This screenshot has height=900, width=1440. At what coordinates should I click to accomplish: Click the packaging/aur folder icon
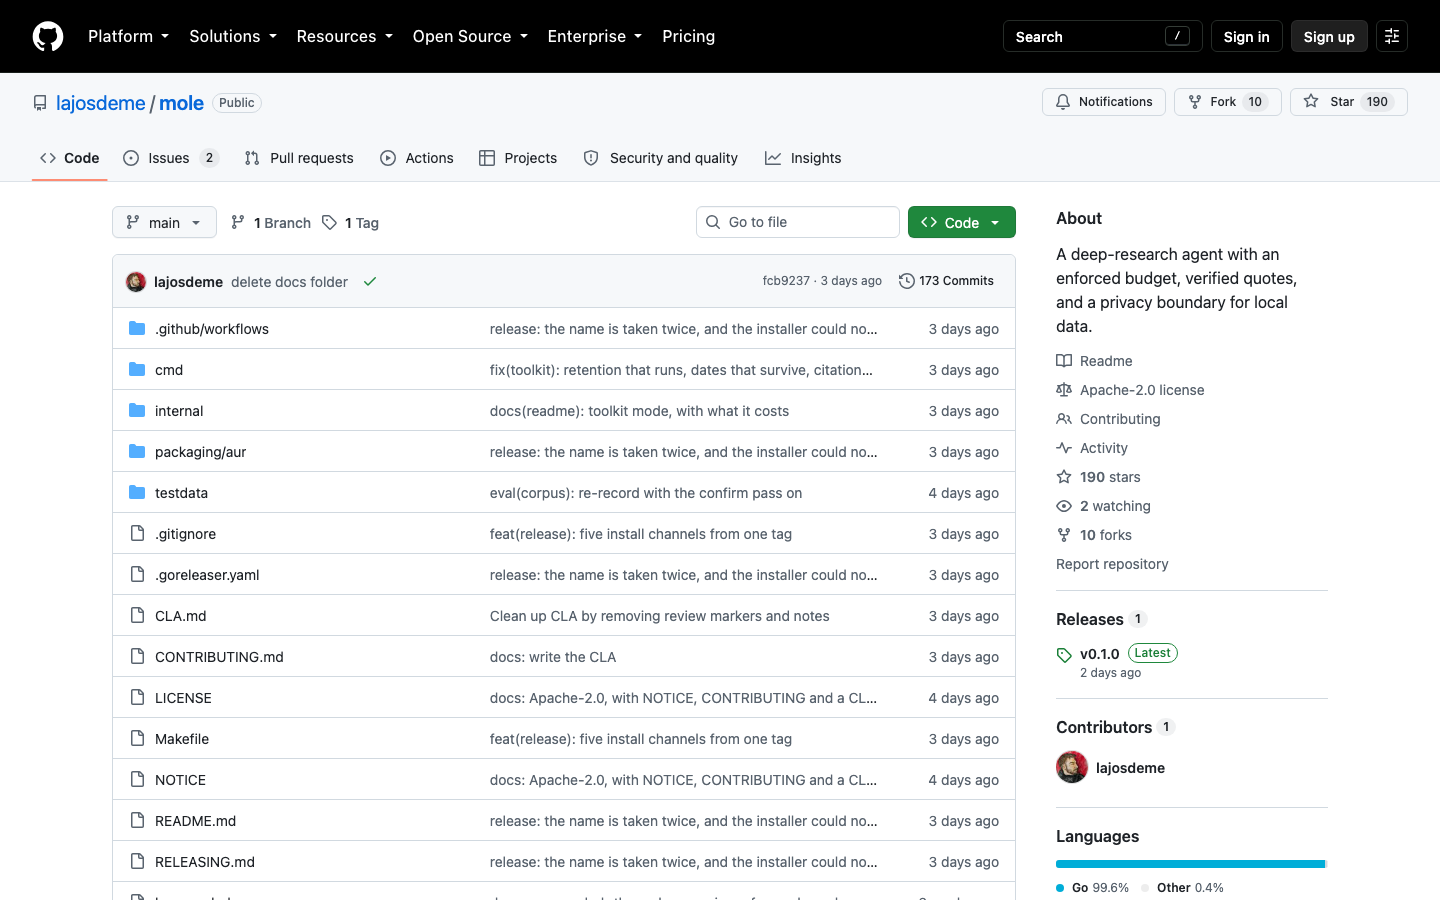point(137,452)
